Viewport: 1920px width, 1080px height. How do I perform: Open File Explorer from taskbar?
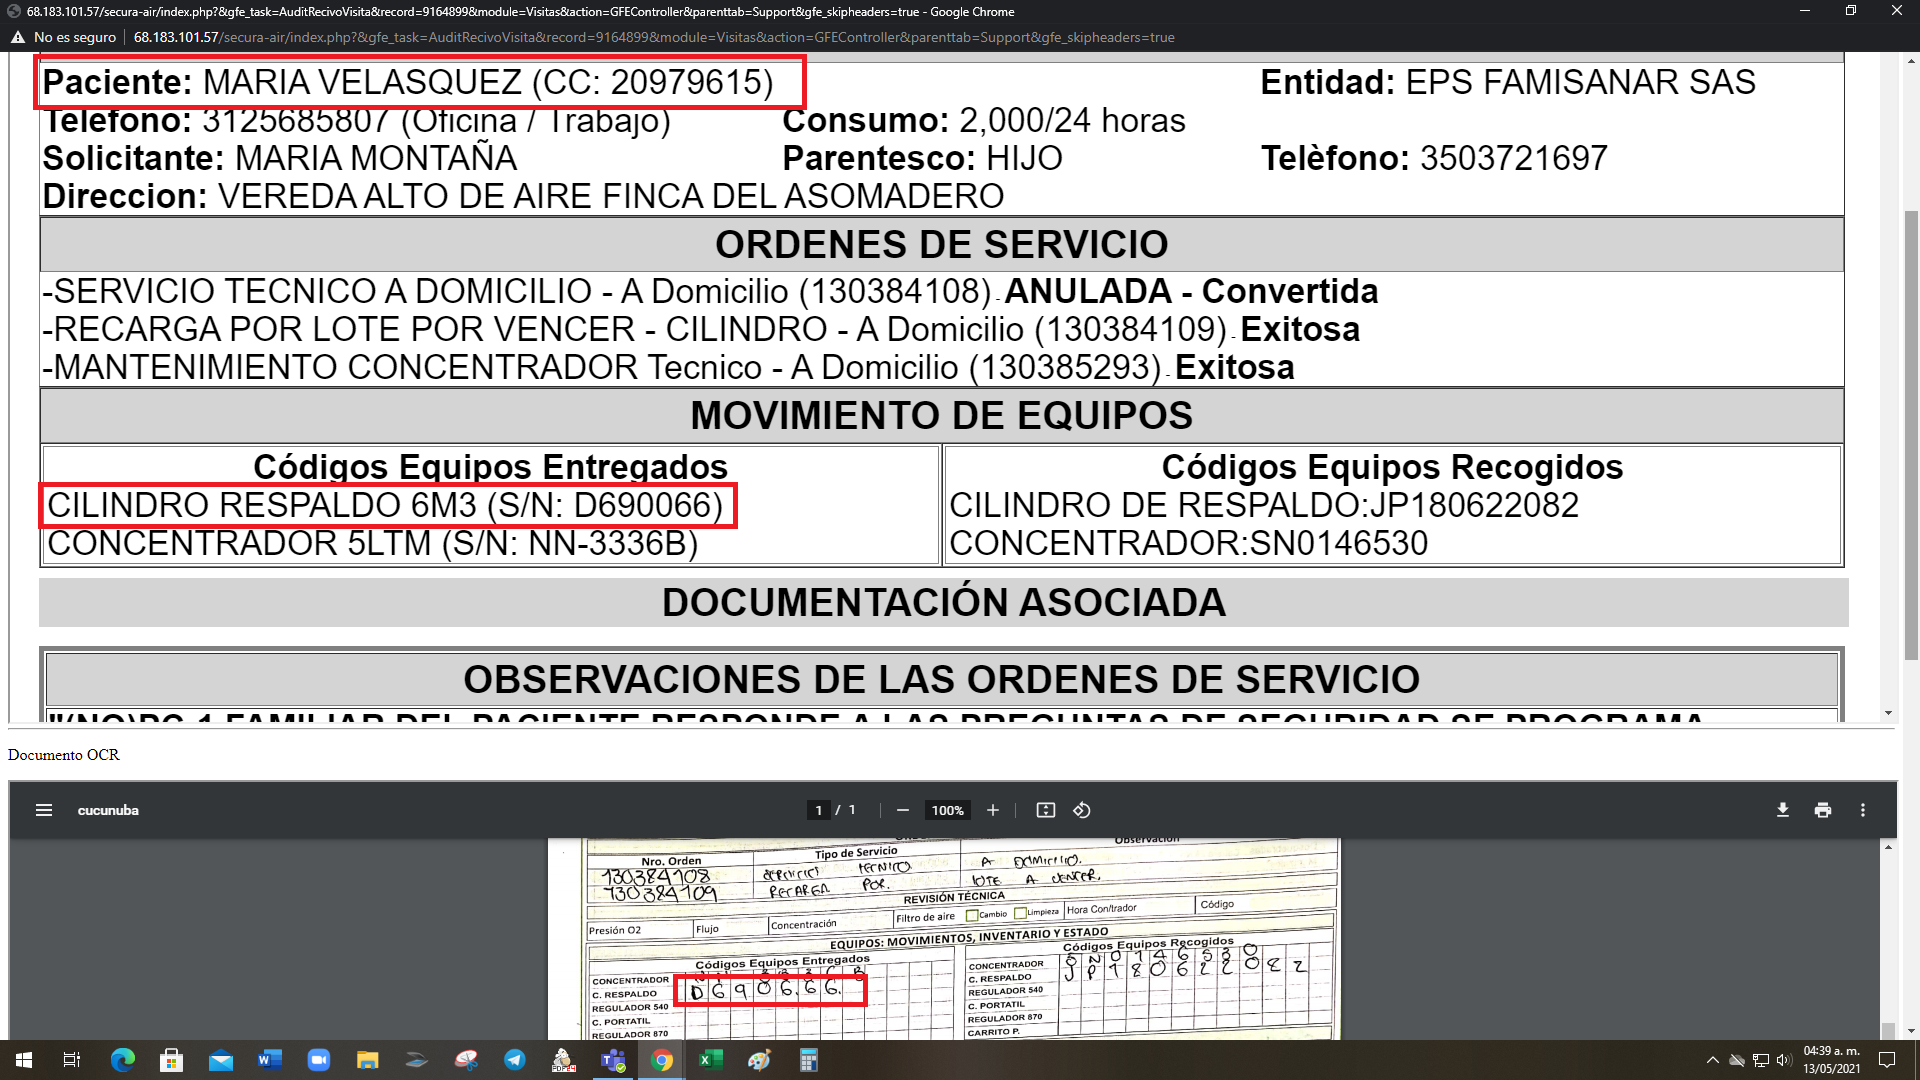pos(368,1060)
